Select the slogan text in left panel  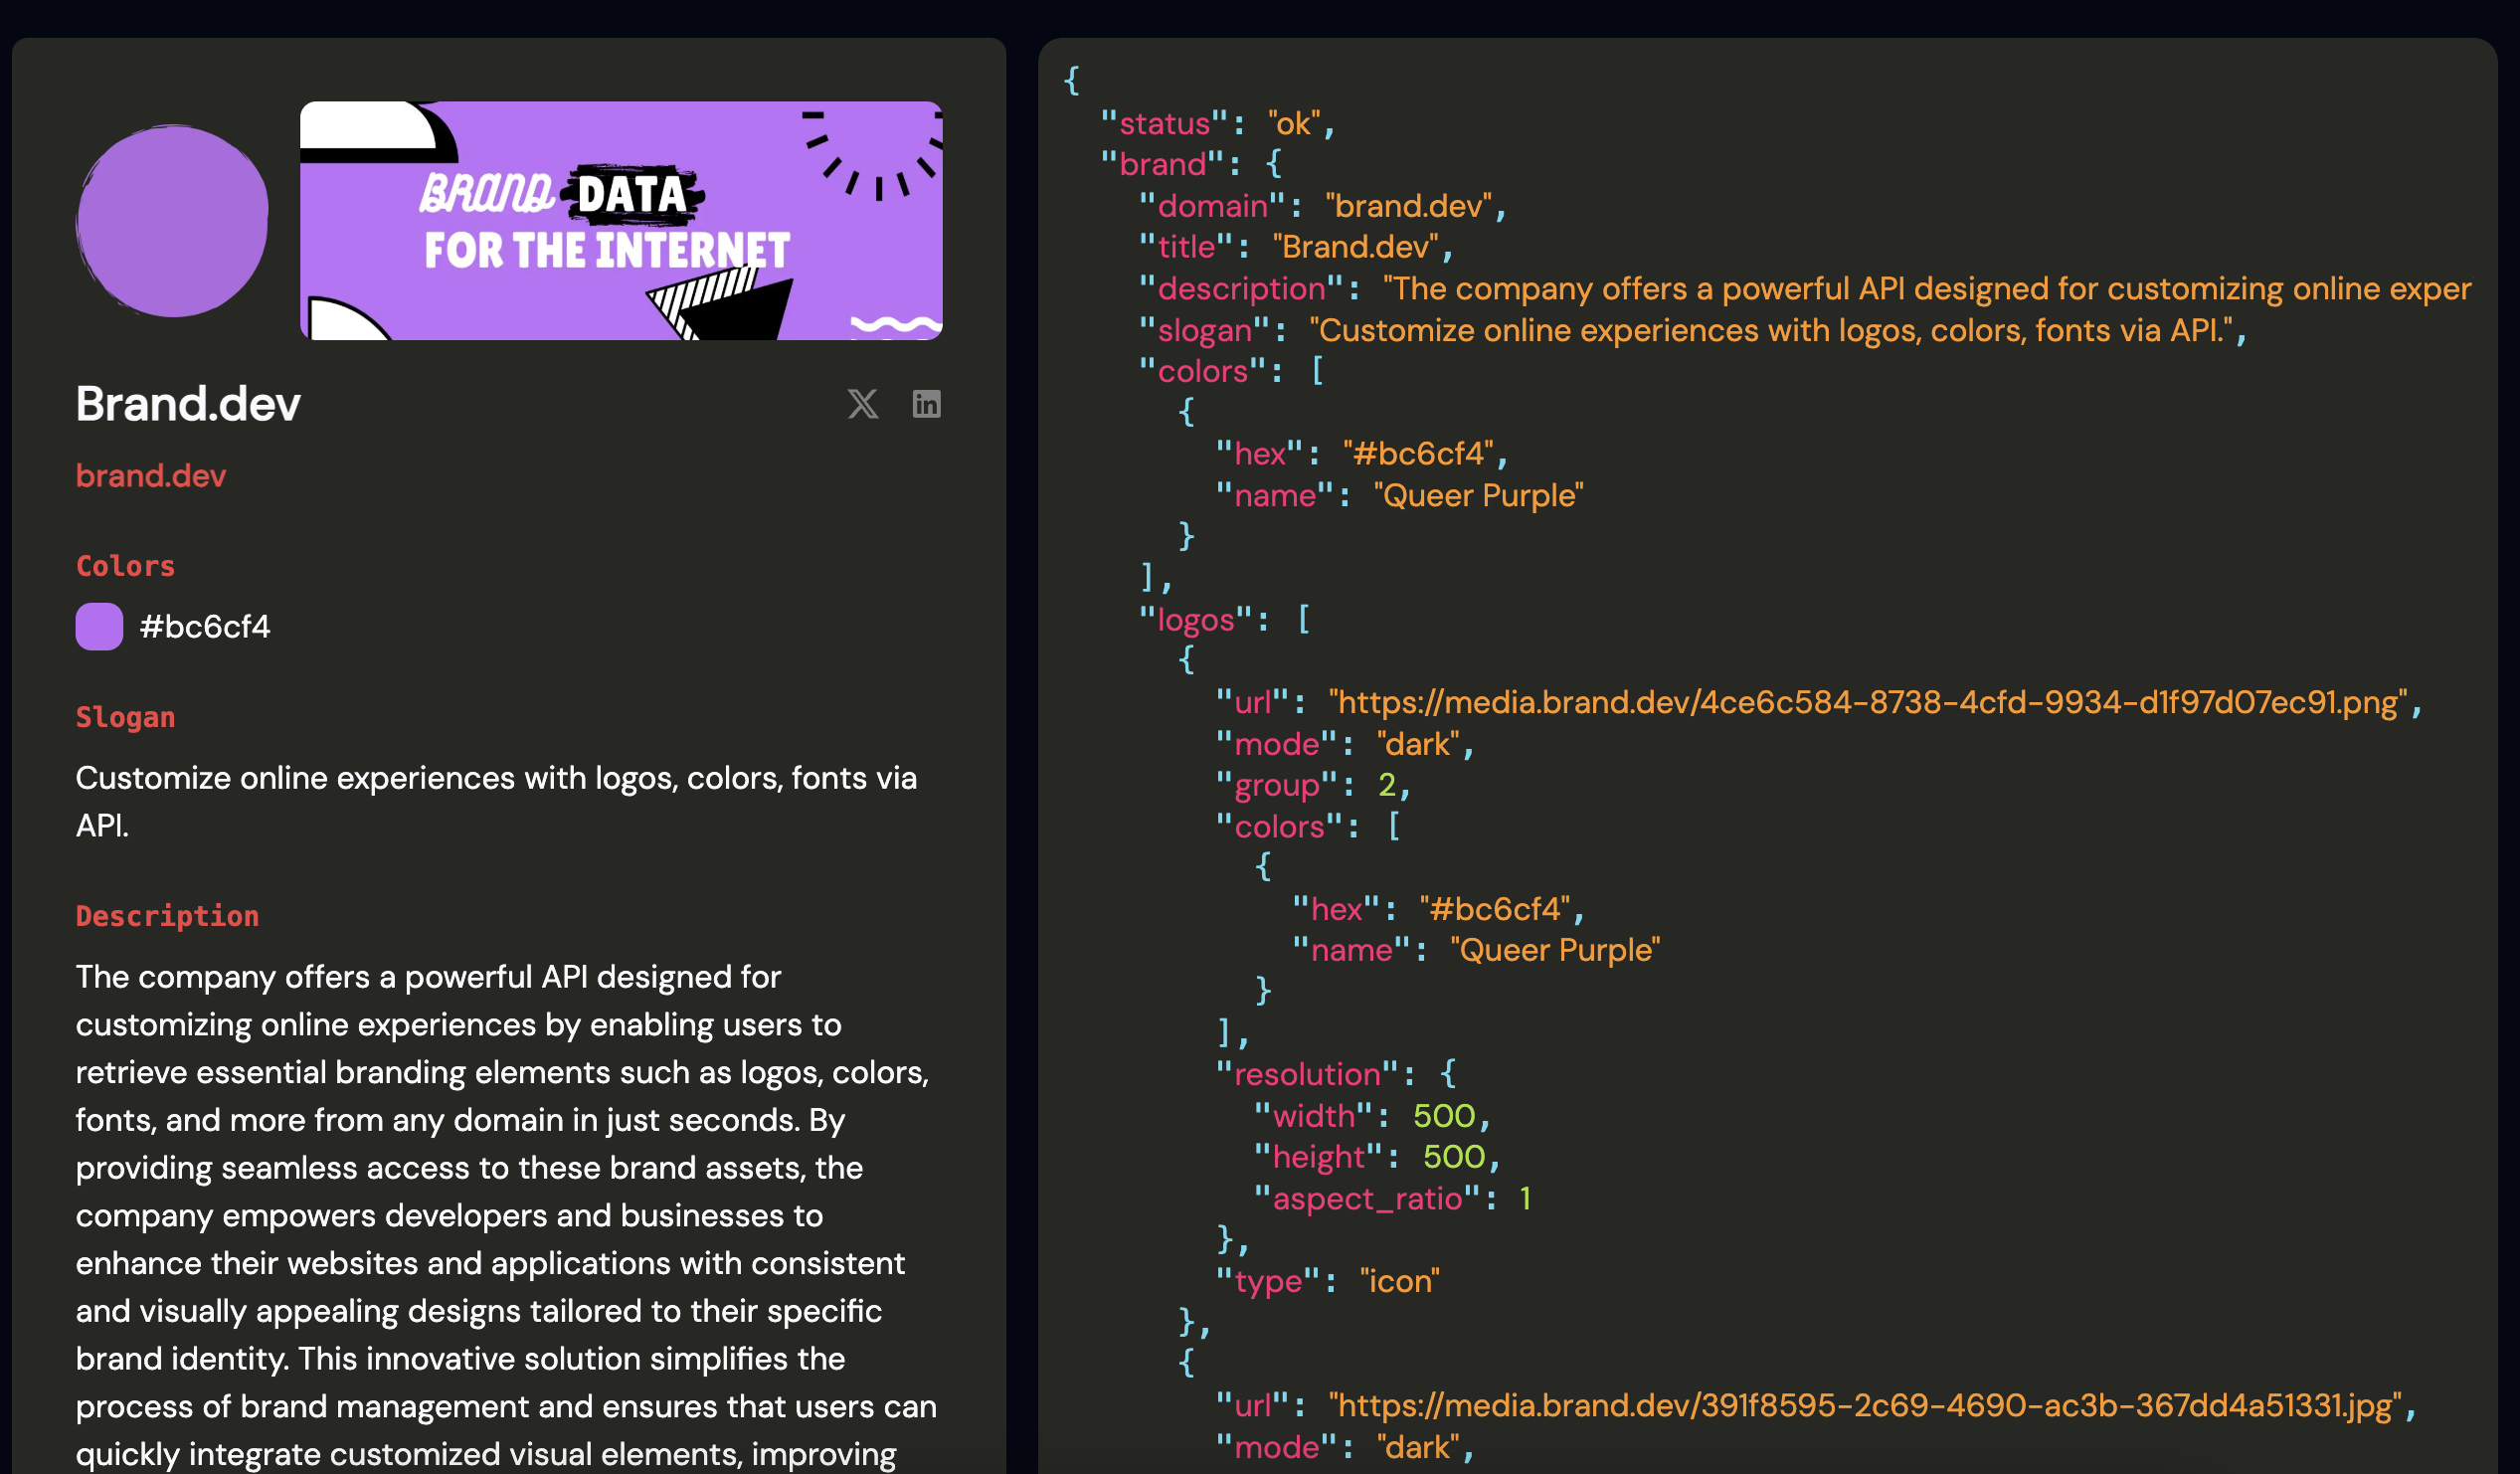496,802
